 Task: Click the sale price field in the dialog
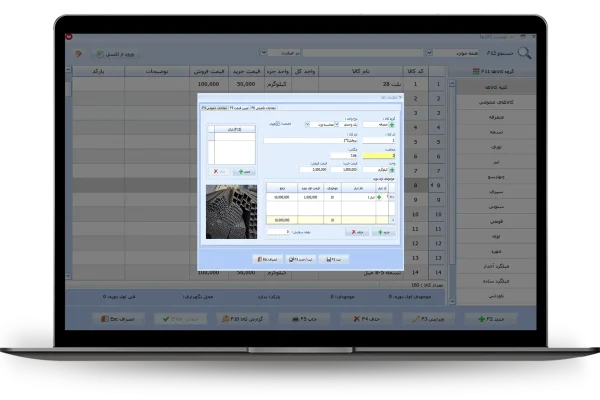313,169
